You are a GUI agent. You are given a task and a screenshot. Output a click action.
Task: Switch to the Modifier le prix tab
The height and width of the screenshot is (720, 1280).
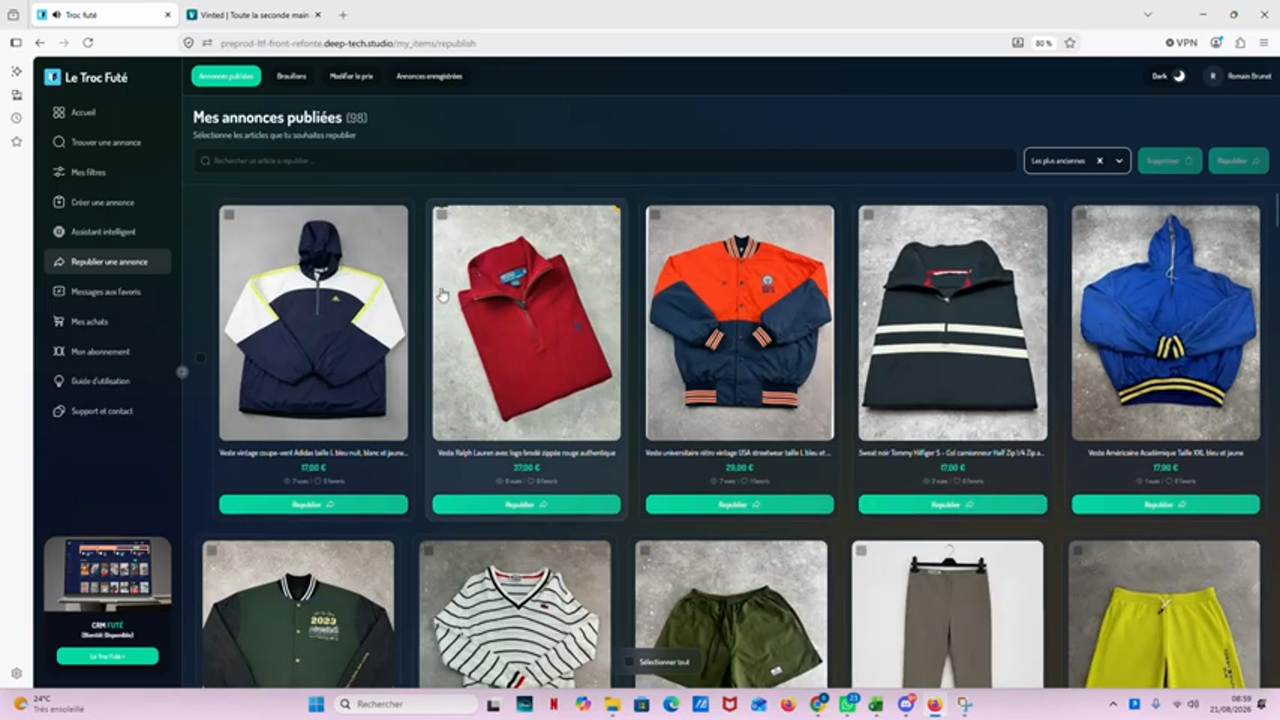(x=351, y=76)
